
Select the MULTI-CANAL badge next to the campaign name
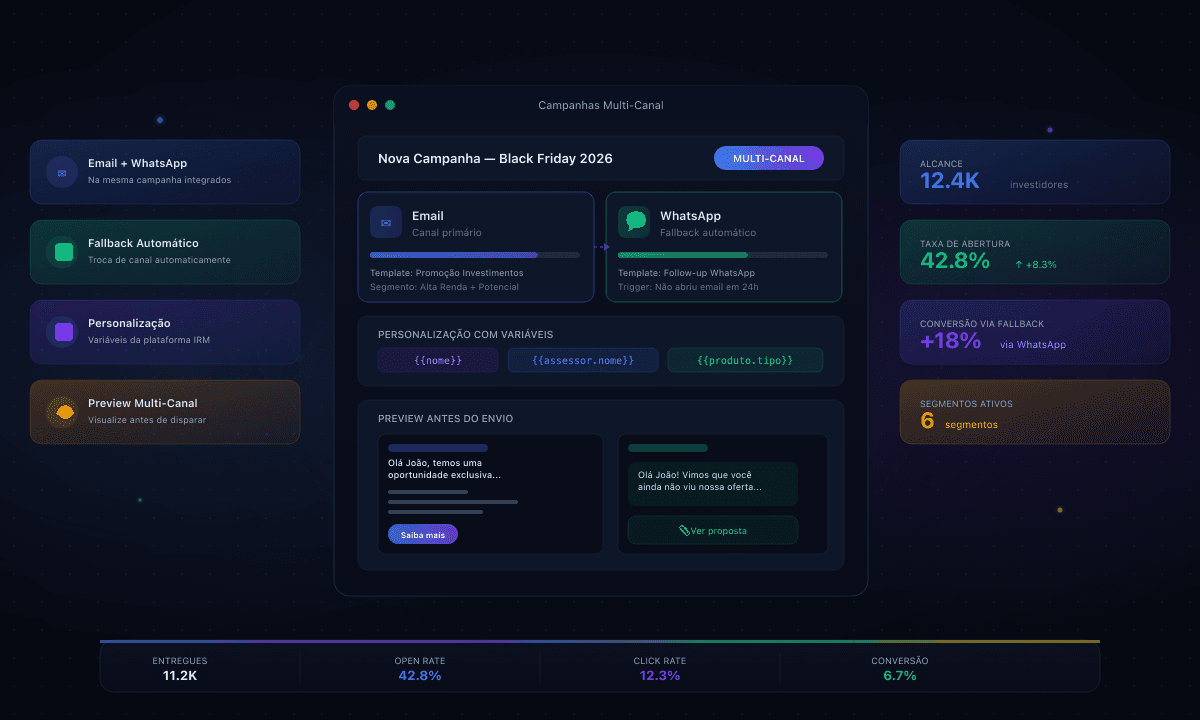point(769,158)
